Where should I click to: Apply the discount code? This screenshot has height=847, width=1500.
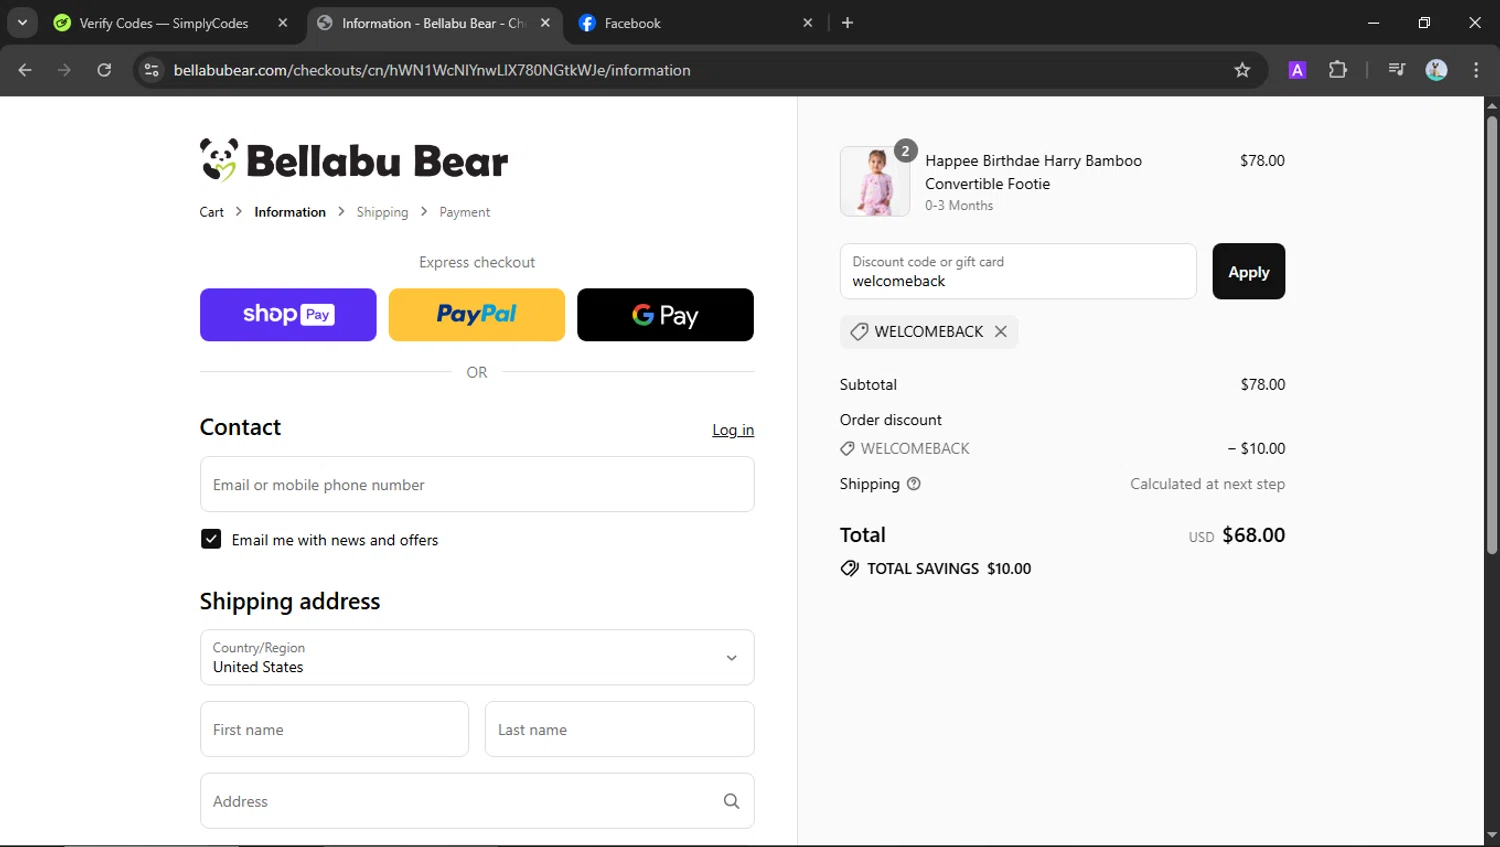(x=1248, y=271)
